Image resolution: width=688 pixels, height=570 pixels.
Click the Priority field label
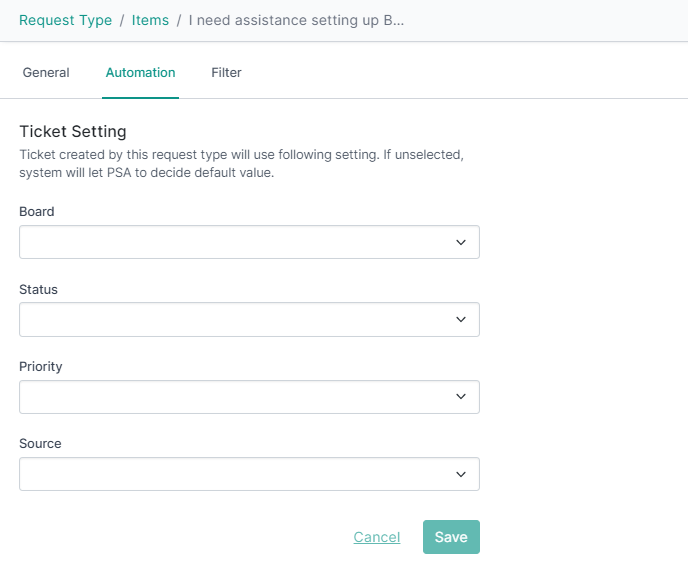click(x=41, y=367)
